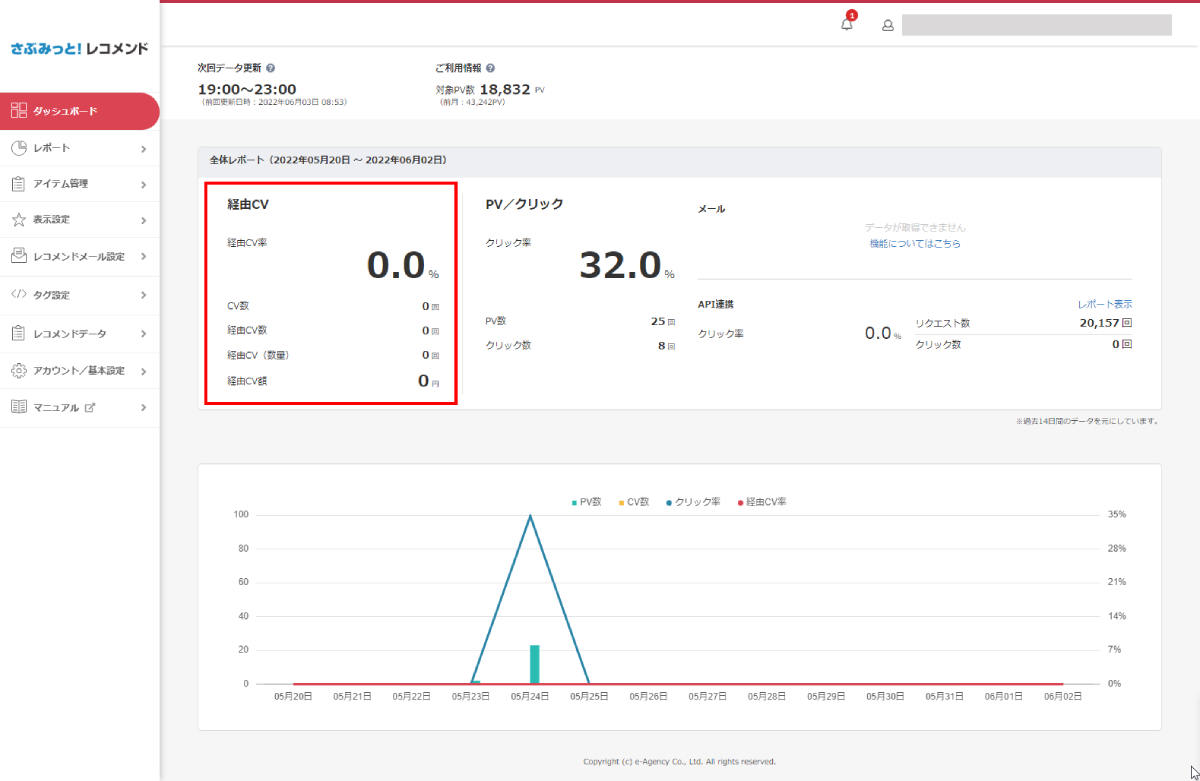This screenshot has width=1200, height=781.
Task: Toggle the CV数 legend swatch
Action: click(x=621, y=502)
